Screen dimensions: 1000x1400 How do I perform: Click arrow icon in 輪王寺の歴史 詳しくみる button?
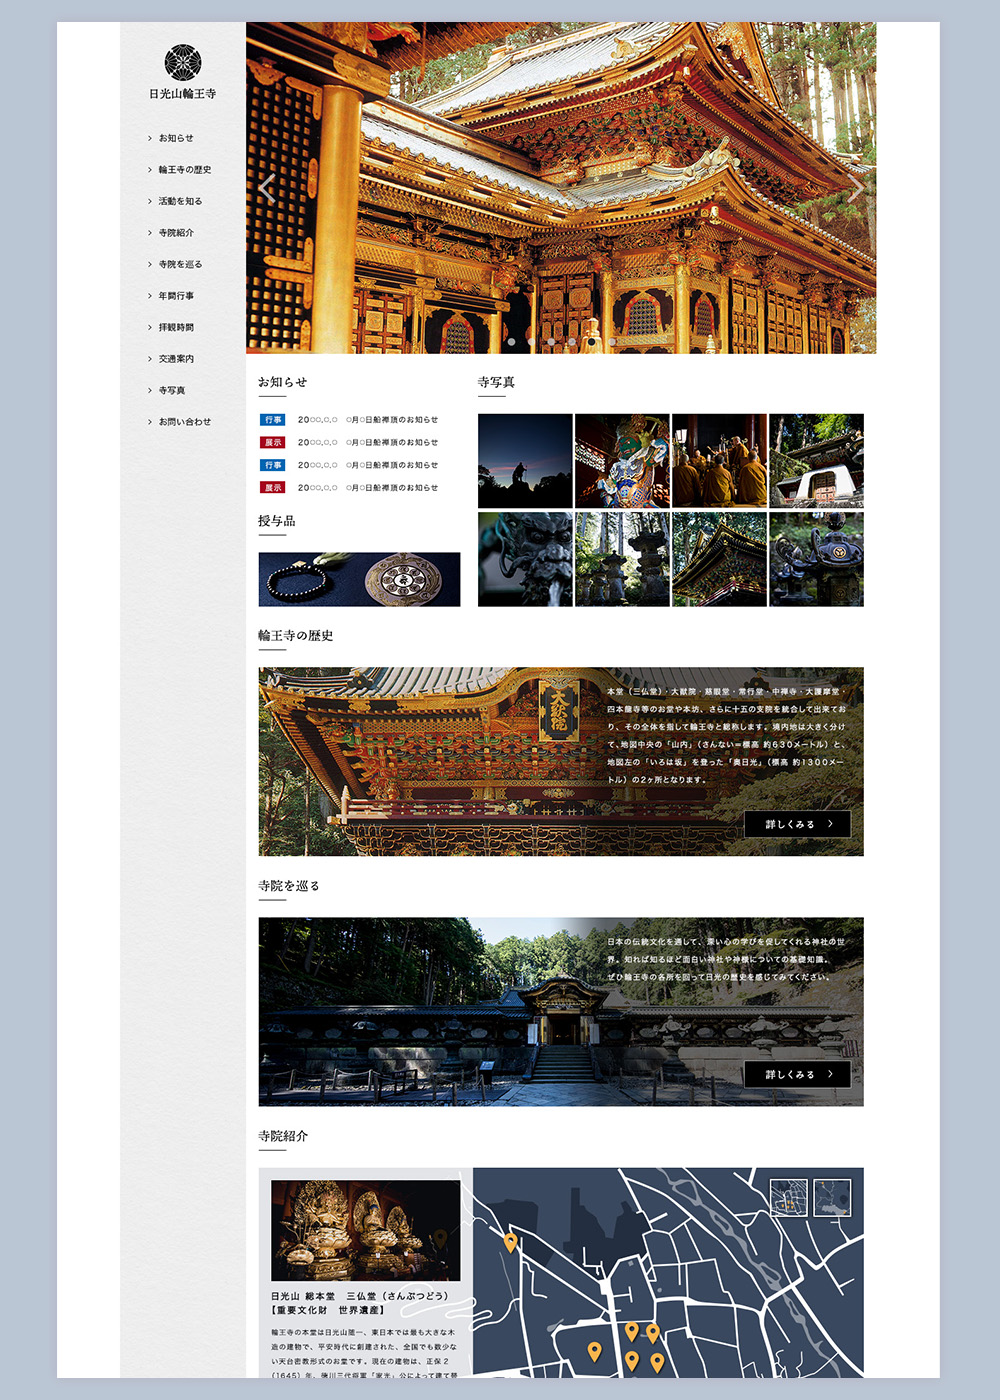tap(830, 824)
